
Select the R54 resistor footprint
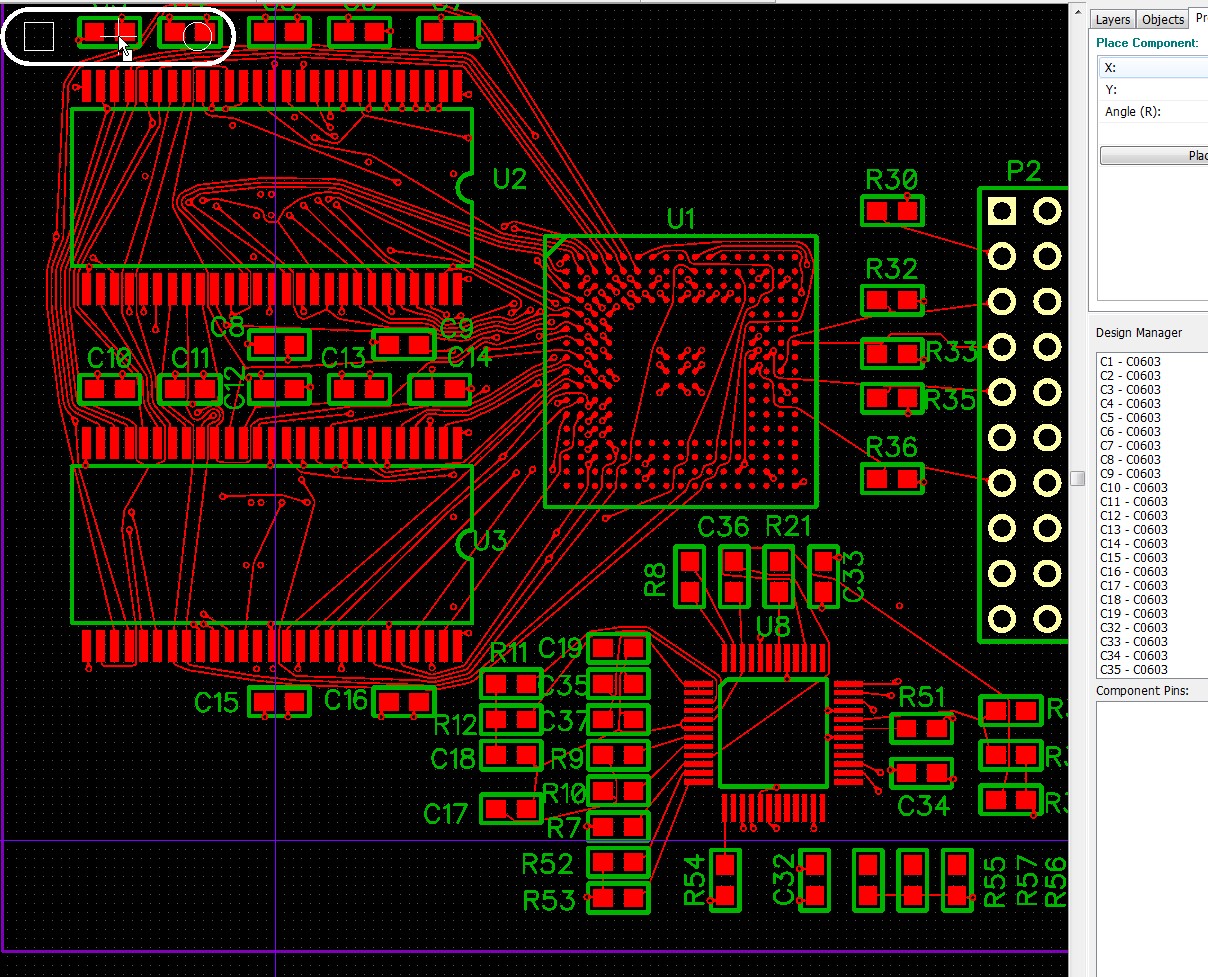pos(725,880)
